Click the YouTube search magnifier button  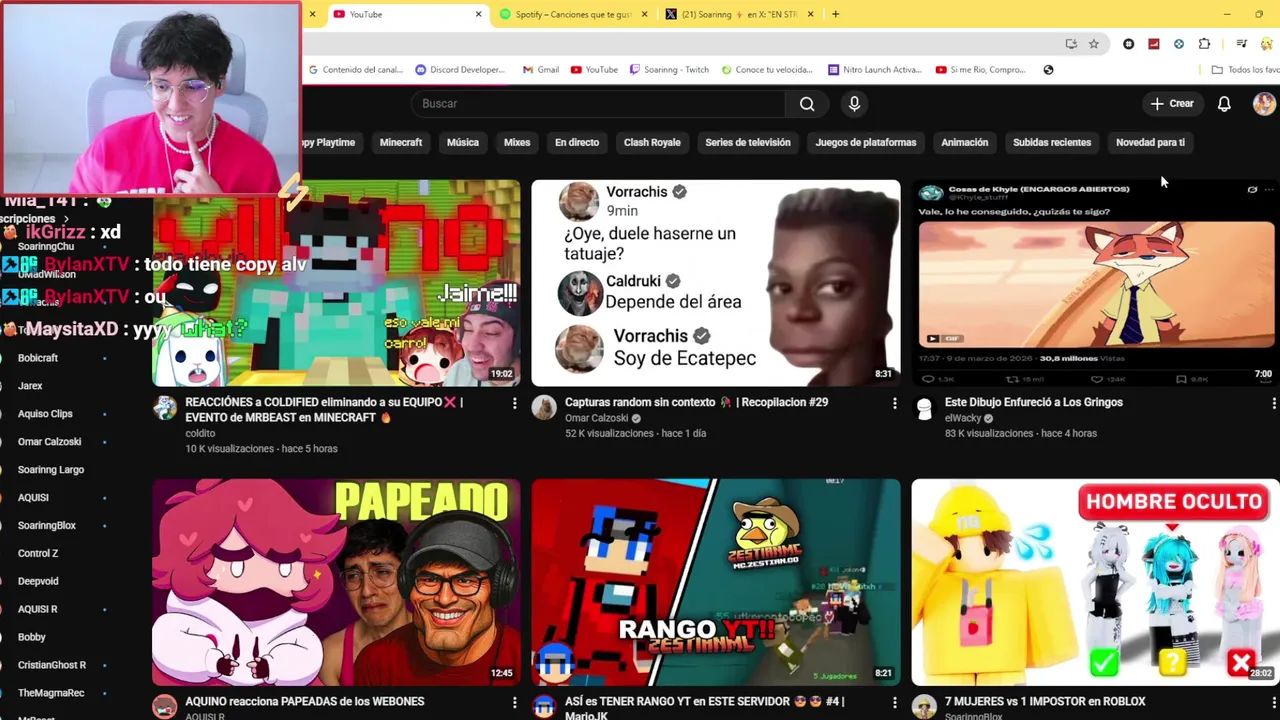coord(807,104)
